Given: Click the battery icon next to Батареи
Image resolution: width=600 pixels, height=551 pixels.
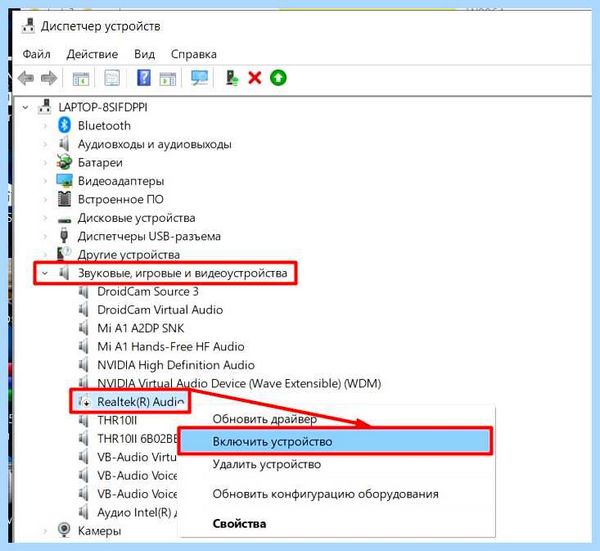Looking at the screenshot, I should coord(64,162).
